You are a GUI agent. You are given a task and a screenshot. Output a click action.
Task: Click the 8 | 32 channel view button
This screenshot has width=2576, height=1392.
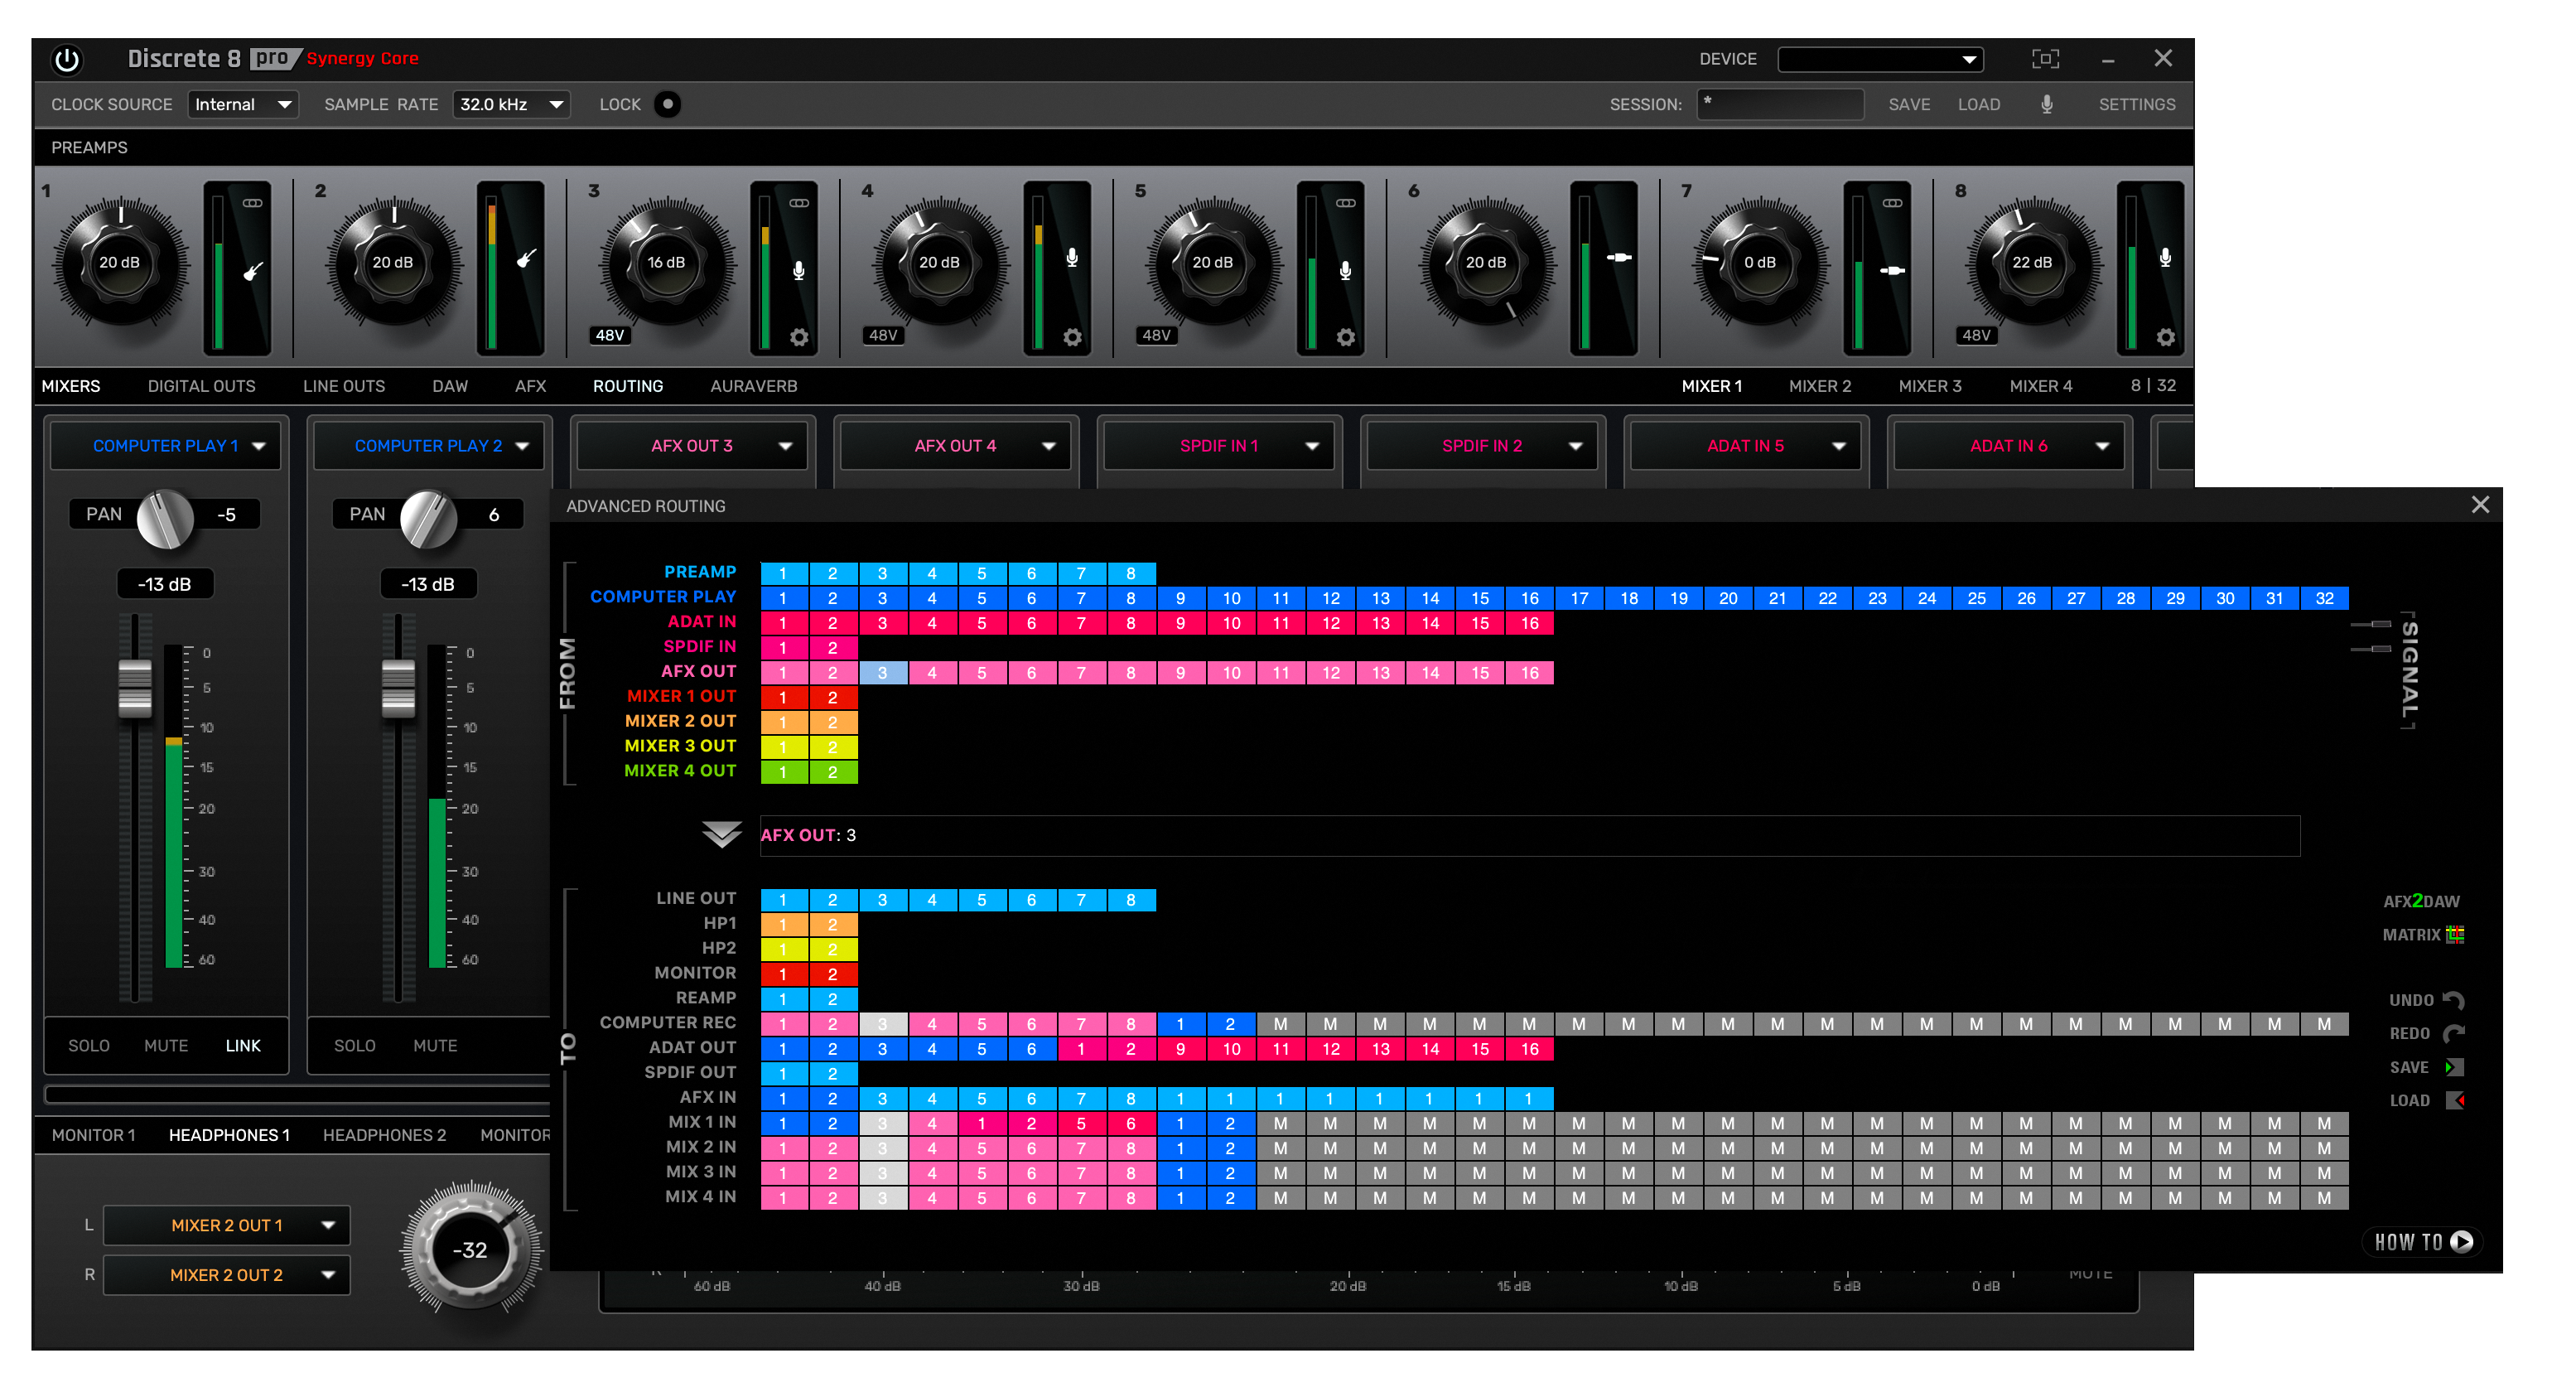point(2153,385)
